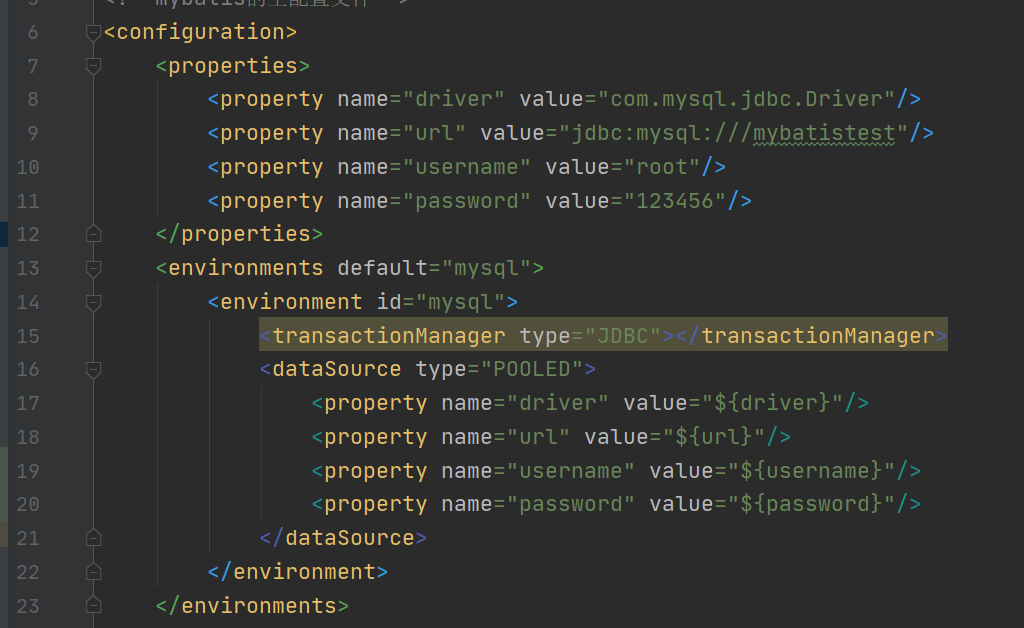Select line number 15 in gutter
1024x628 pixels.
coord(28,336)
